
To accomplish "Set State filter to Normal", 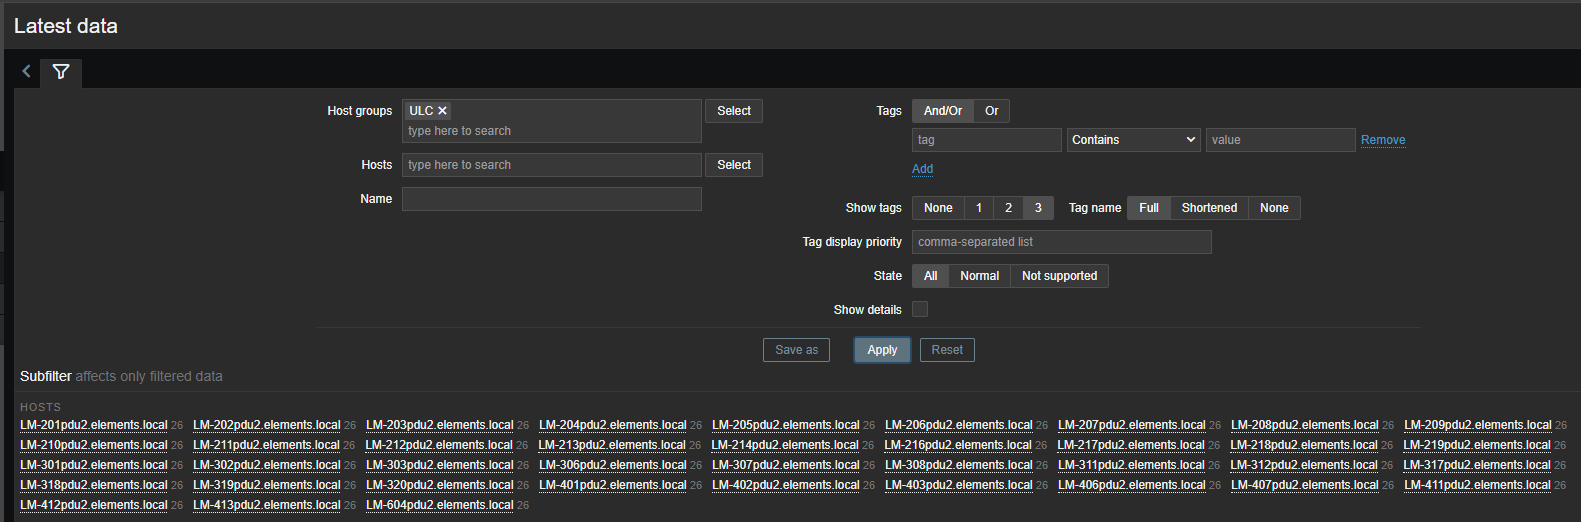I will click(979, 276).
